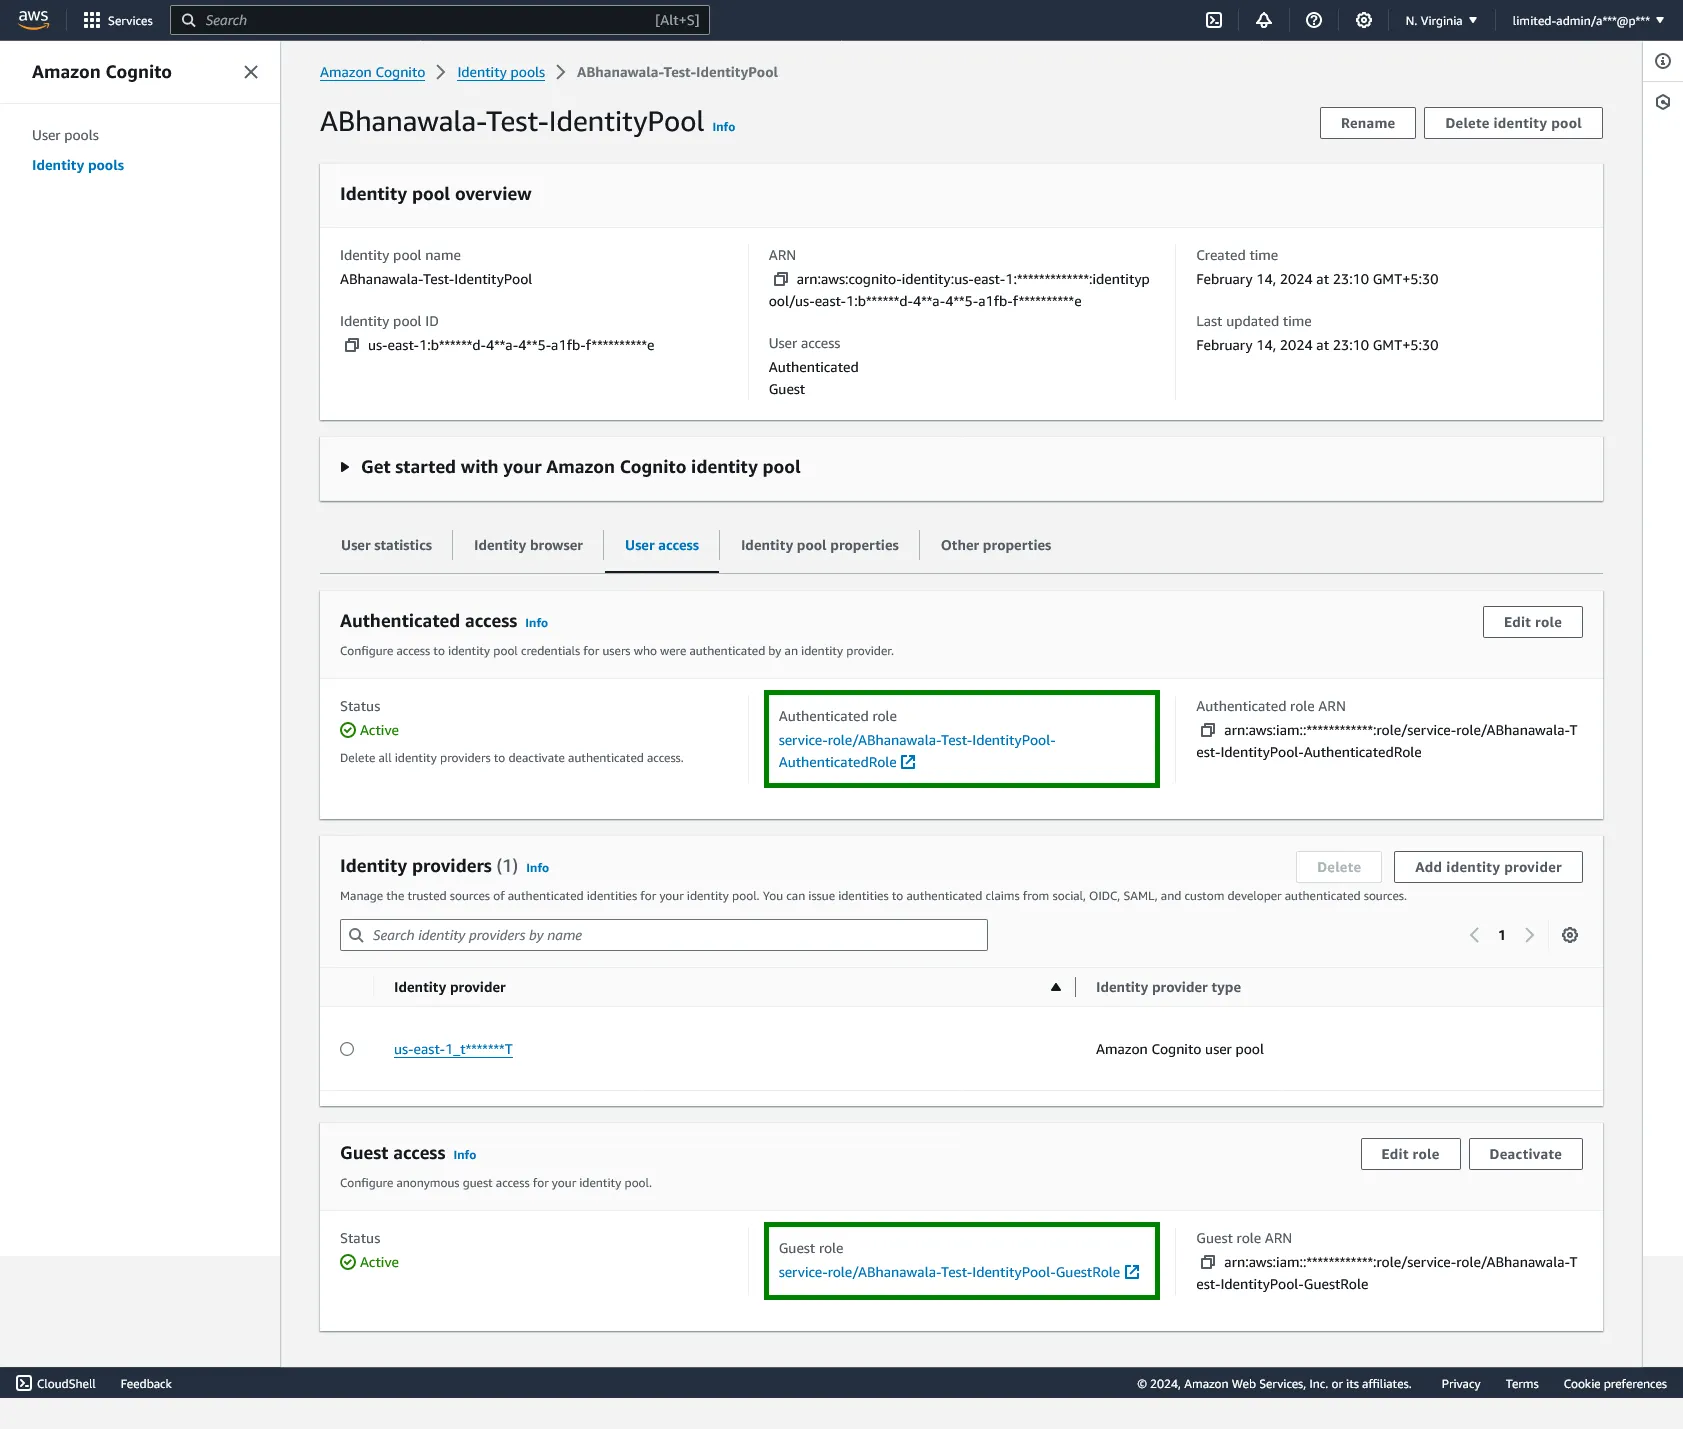Viewport: 1683px width, 1429px height.
Task: Click Add identity provider
Action: [1488, 867]
